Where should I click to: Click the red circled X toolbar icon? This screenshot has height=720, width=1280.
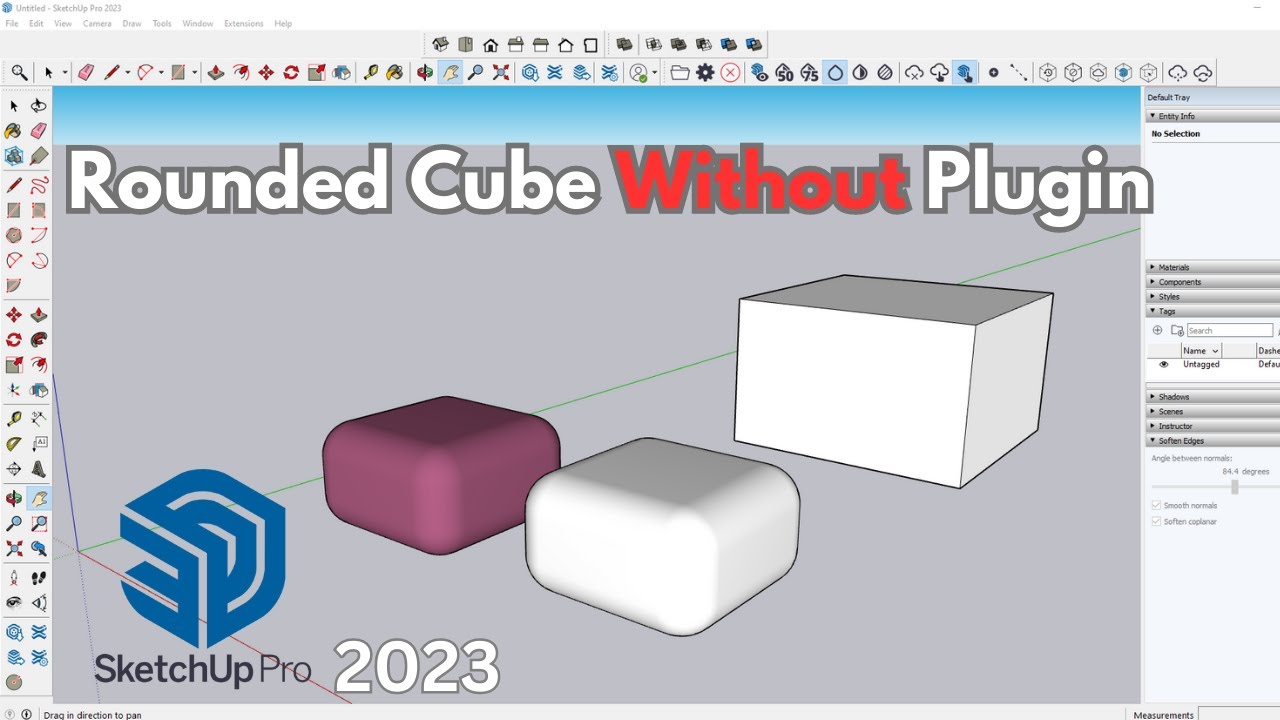click(731, 73)
